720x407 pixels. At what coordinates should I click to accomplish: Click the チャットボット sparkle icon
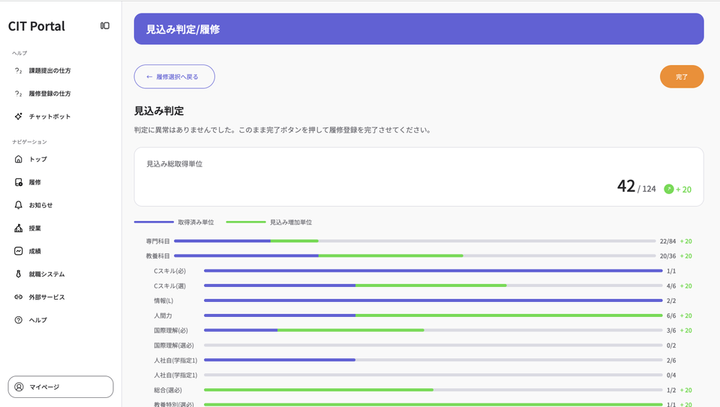(x=18, y=116)
